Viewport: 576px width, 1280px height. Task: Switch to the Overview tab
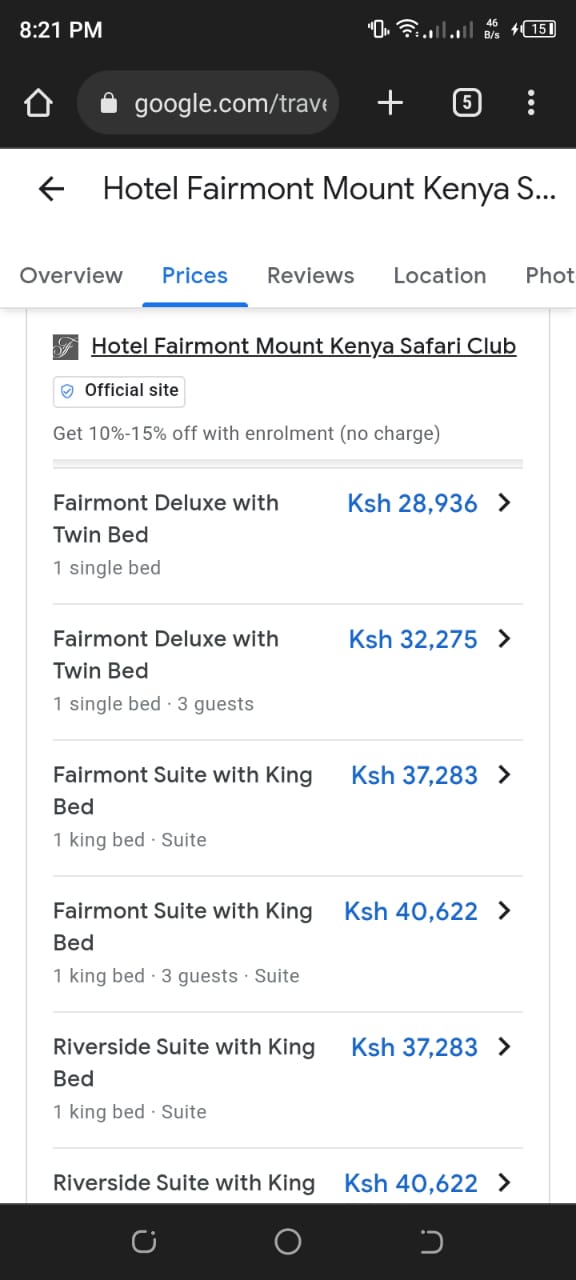point(71,276)
